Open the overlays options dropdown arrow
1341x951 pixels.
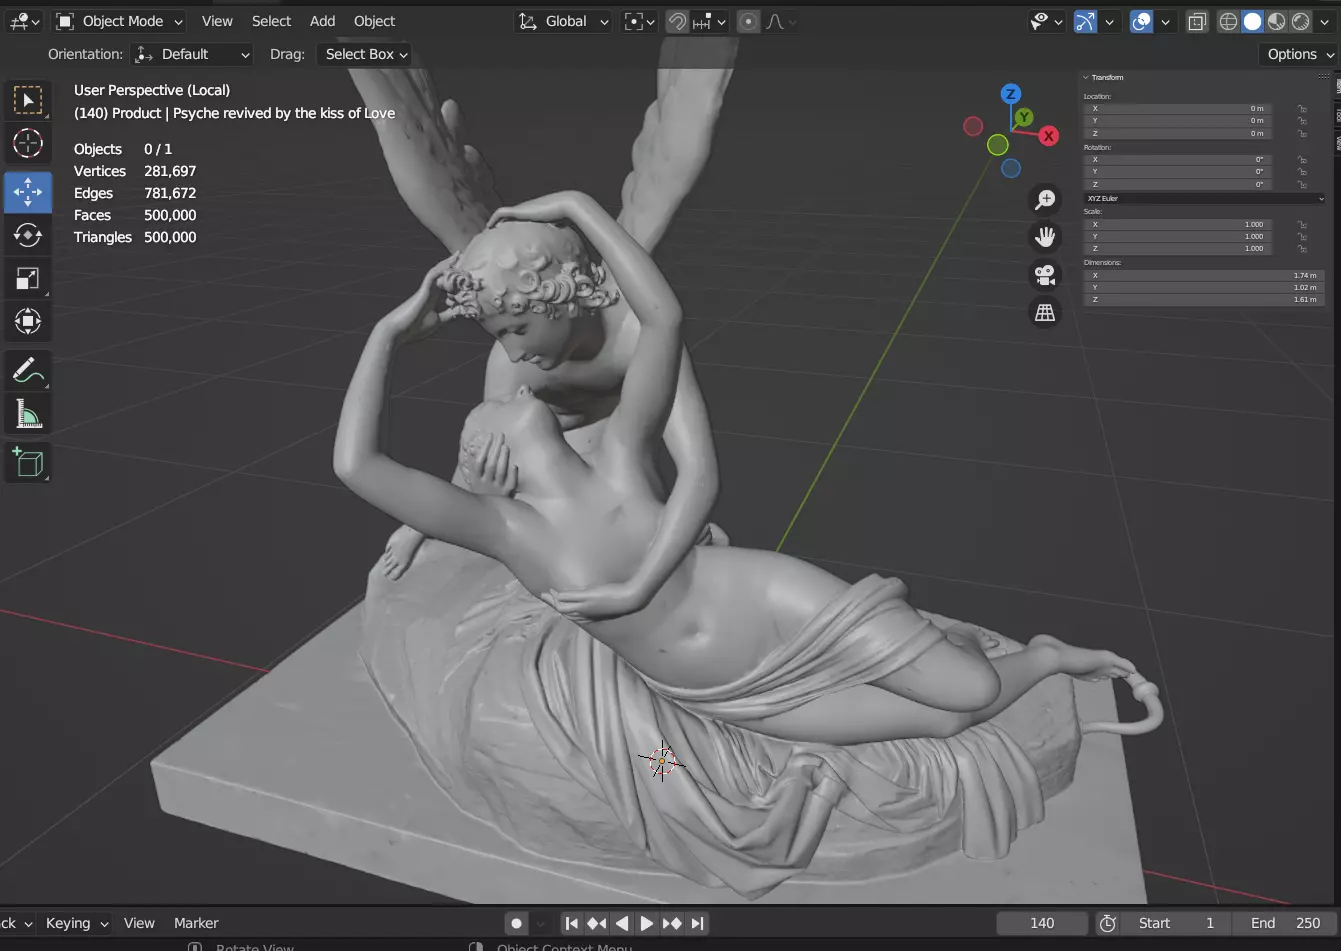coord(1165,21)
